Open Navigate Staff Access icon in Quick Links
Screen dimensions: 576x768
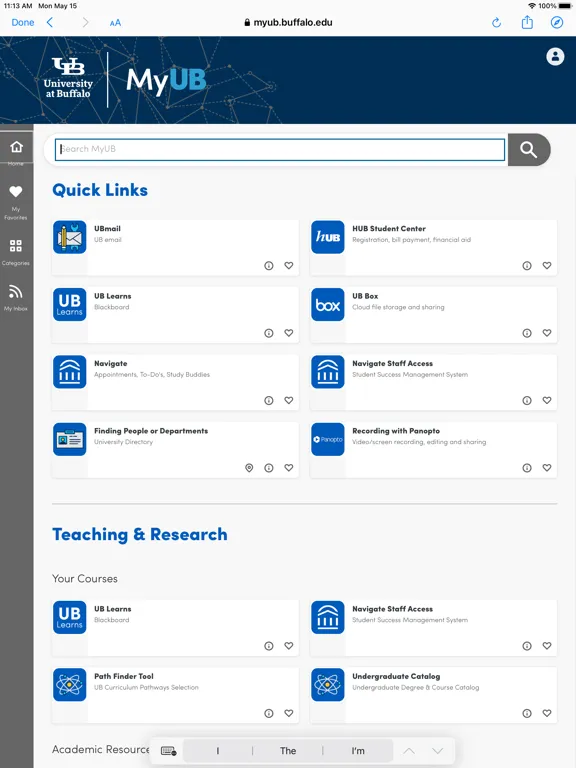click(328, 372)
